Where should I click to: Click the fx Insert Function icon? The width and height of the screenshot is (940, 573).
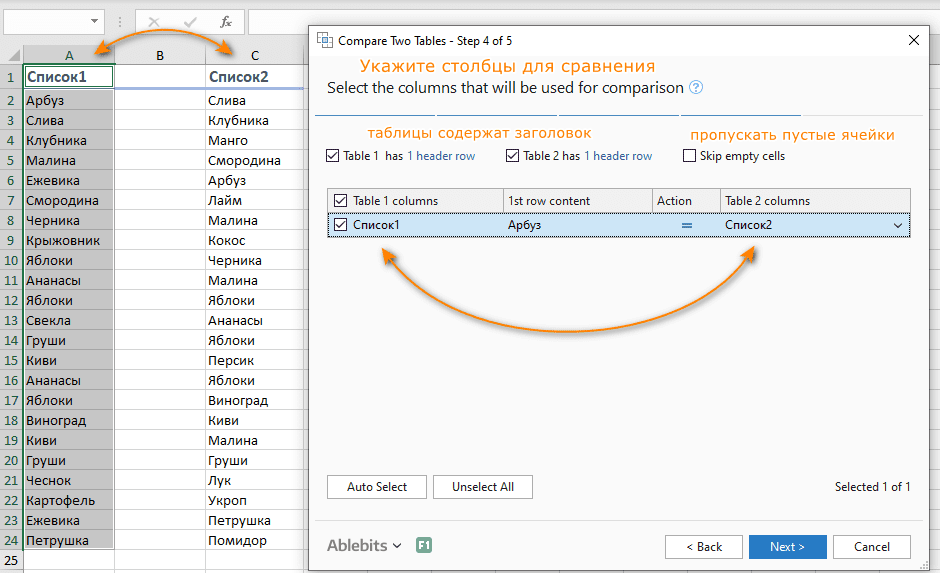click(226, 21)
